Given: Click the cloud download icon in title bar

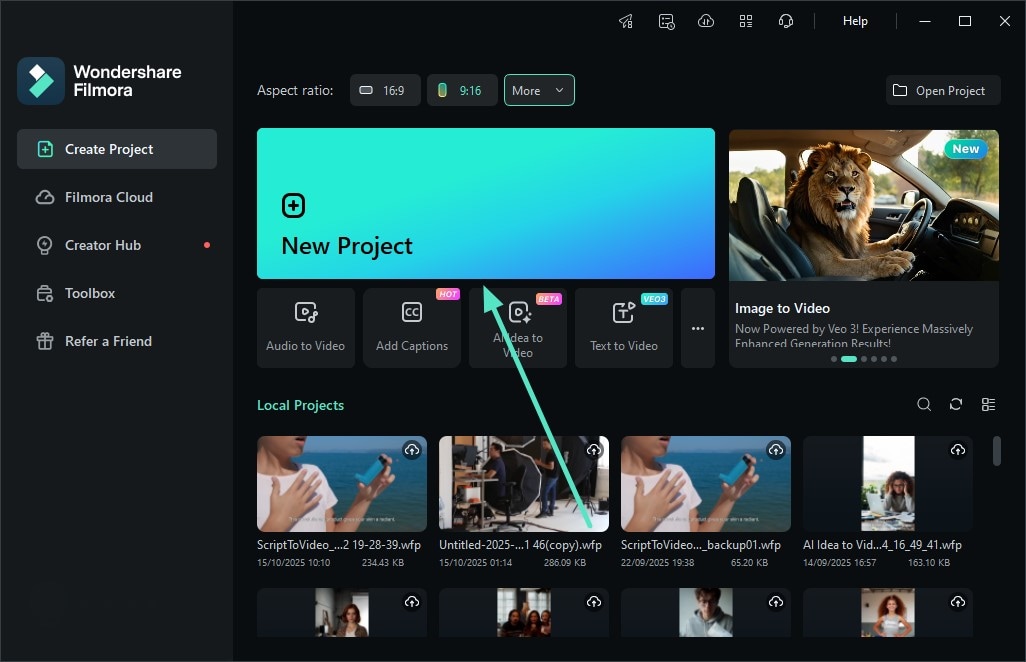Looking at the screenshot, I should (706, 20).
